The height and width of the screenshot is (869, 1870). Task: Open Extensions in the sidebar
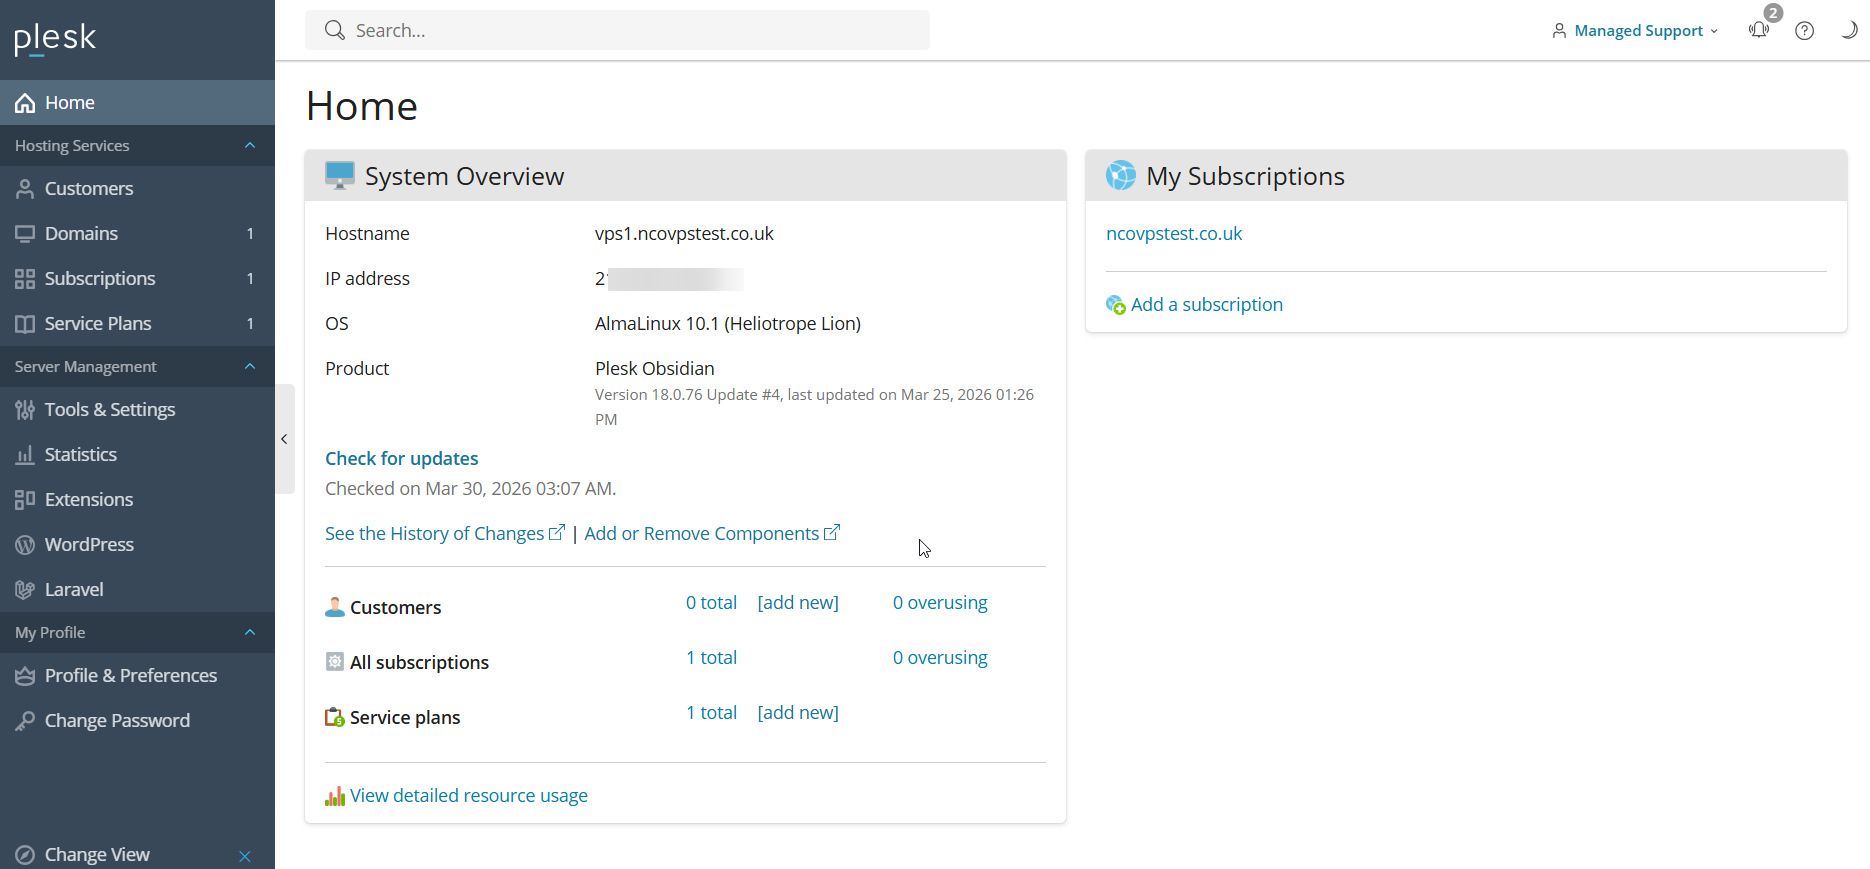pyautogui.click(x=137, y=500)
